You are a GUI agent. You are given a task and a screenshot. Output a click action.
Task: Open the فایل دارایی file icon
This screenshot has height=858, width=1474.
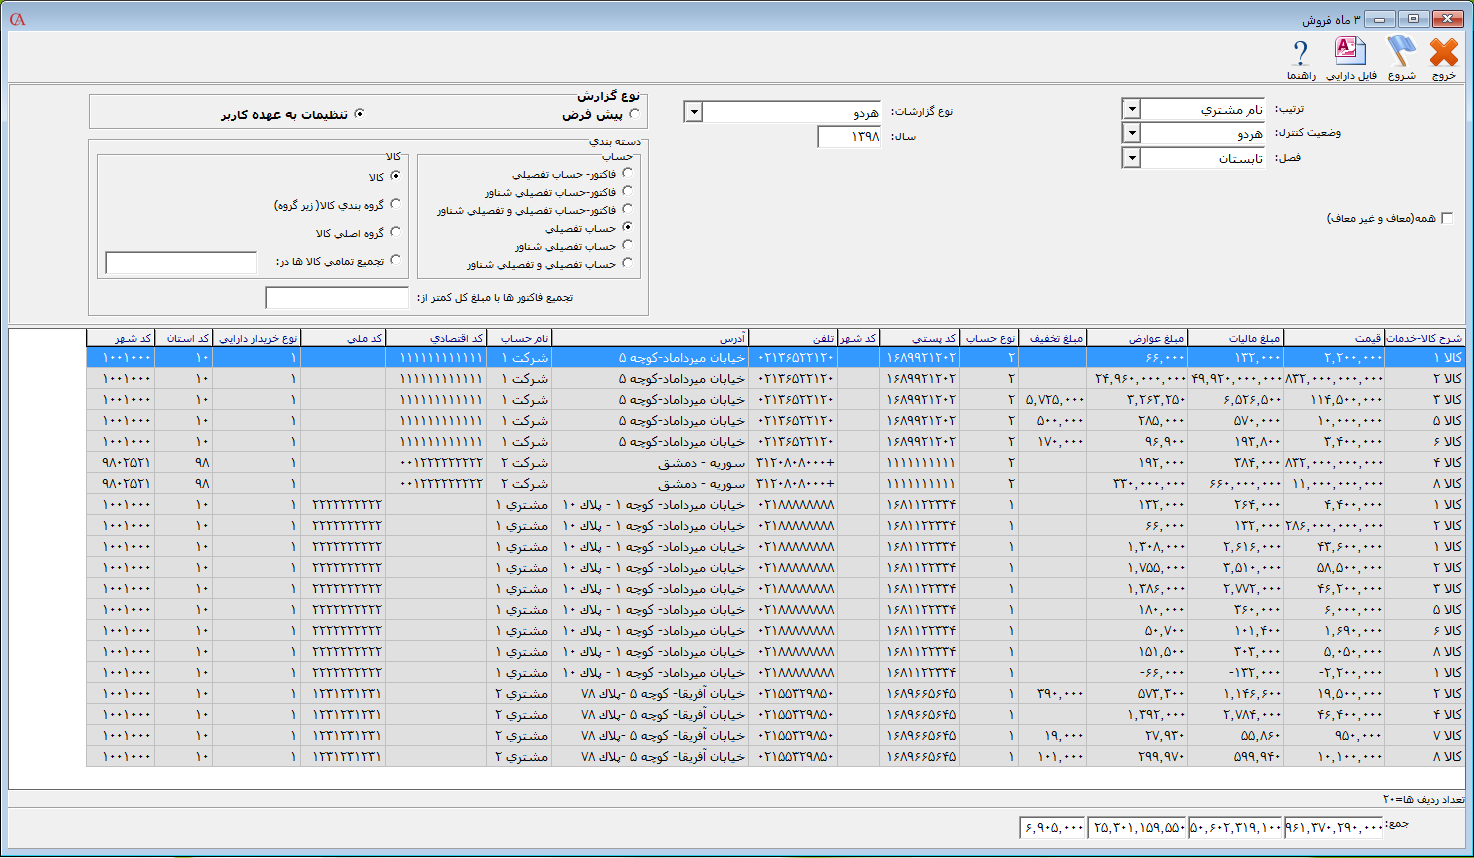coord(1350,53)
